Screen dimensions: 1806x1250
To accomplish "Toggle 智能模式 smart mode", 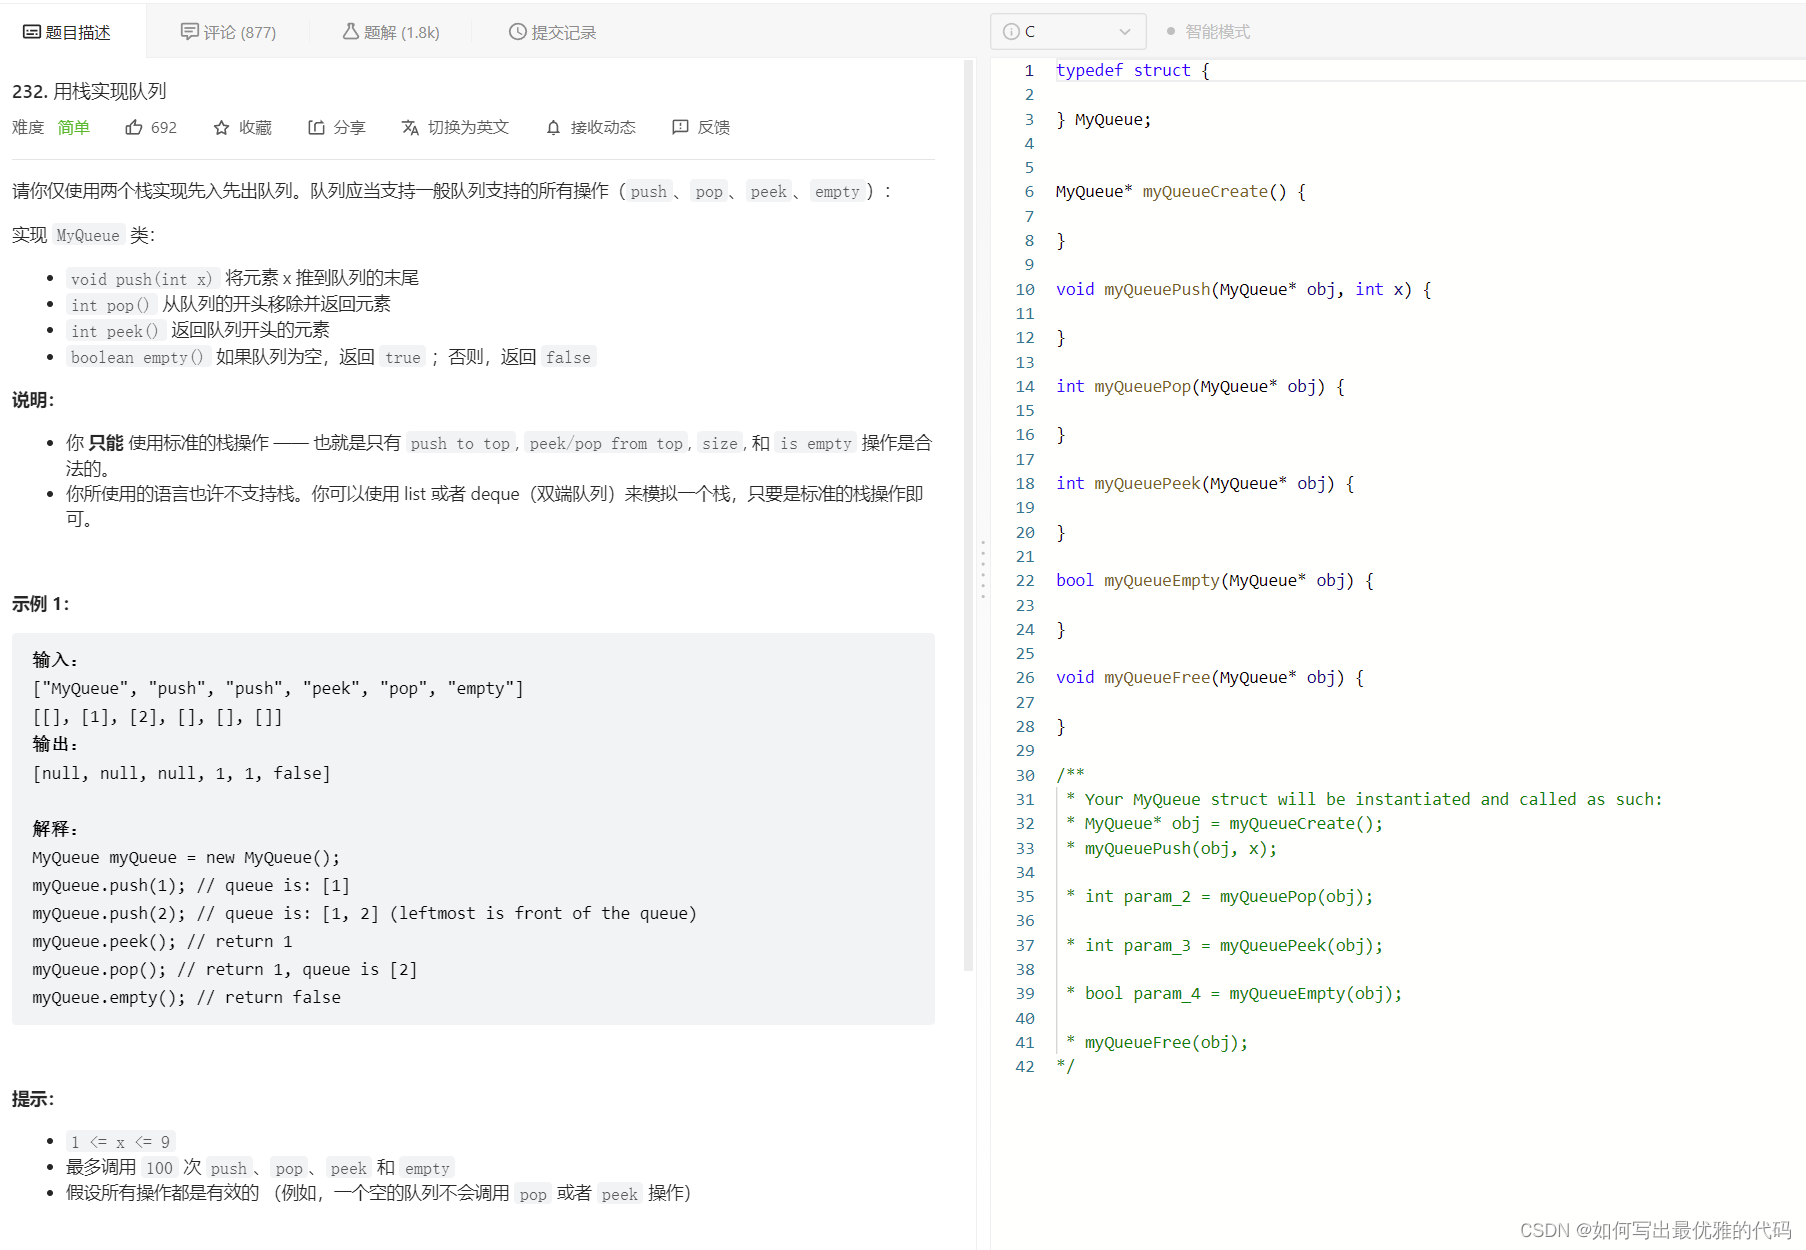I will pyautogui.click(x=1208, y=32).
